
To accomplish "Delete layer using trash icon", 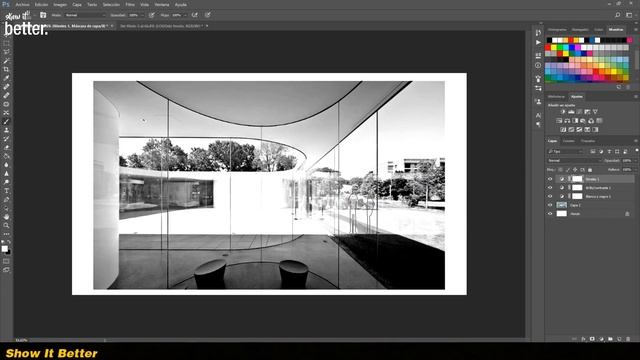I will 628,339.
